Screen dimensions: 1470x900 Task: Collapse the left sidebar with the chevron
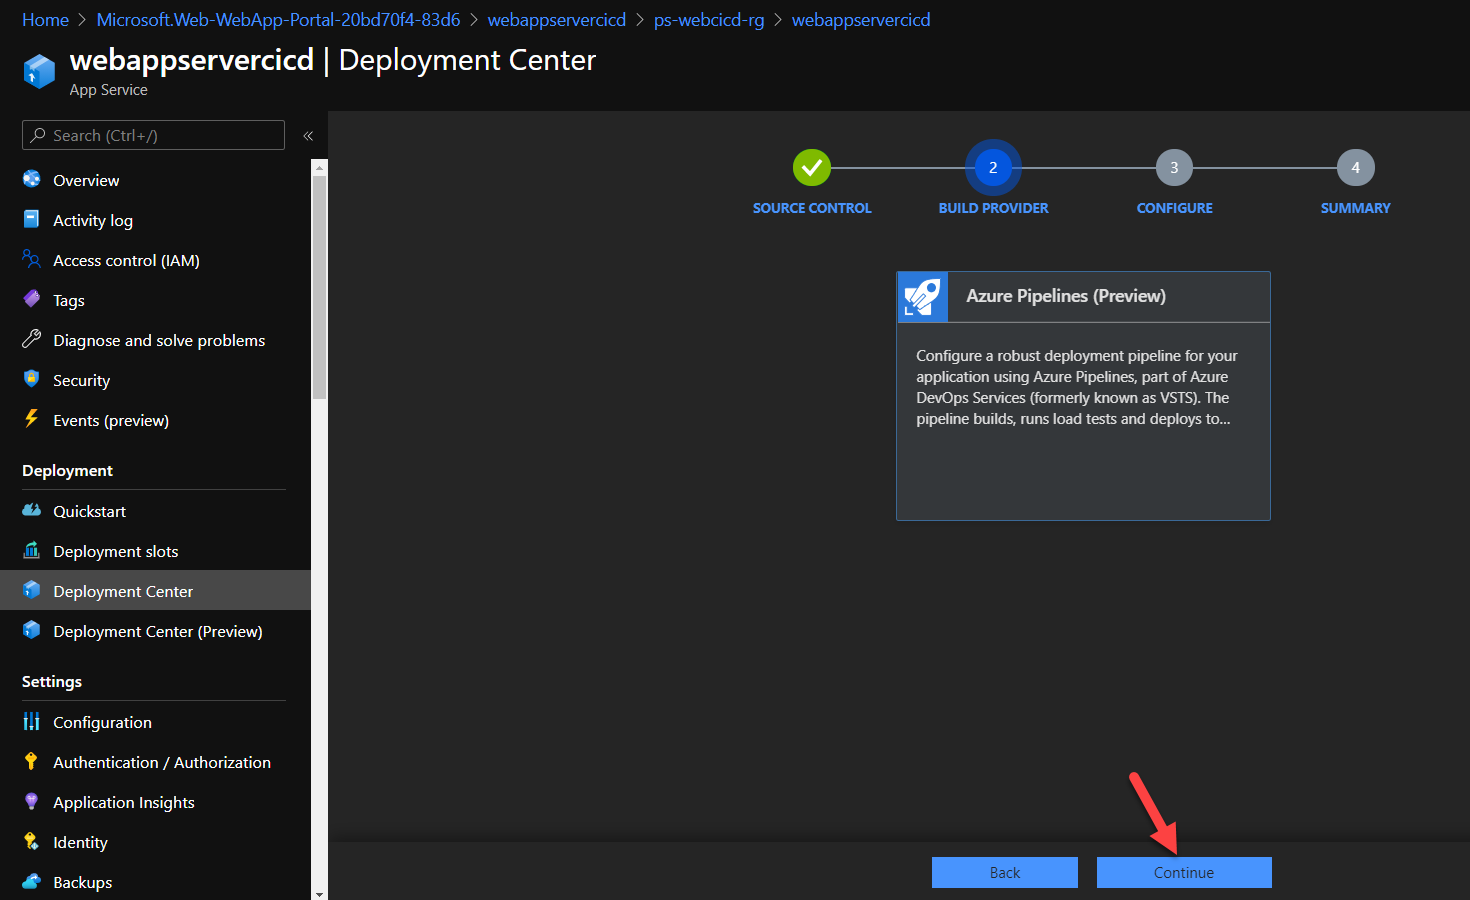click(308, 135)
